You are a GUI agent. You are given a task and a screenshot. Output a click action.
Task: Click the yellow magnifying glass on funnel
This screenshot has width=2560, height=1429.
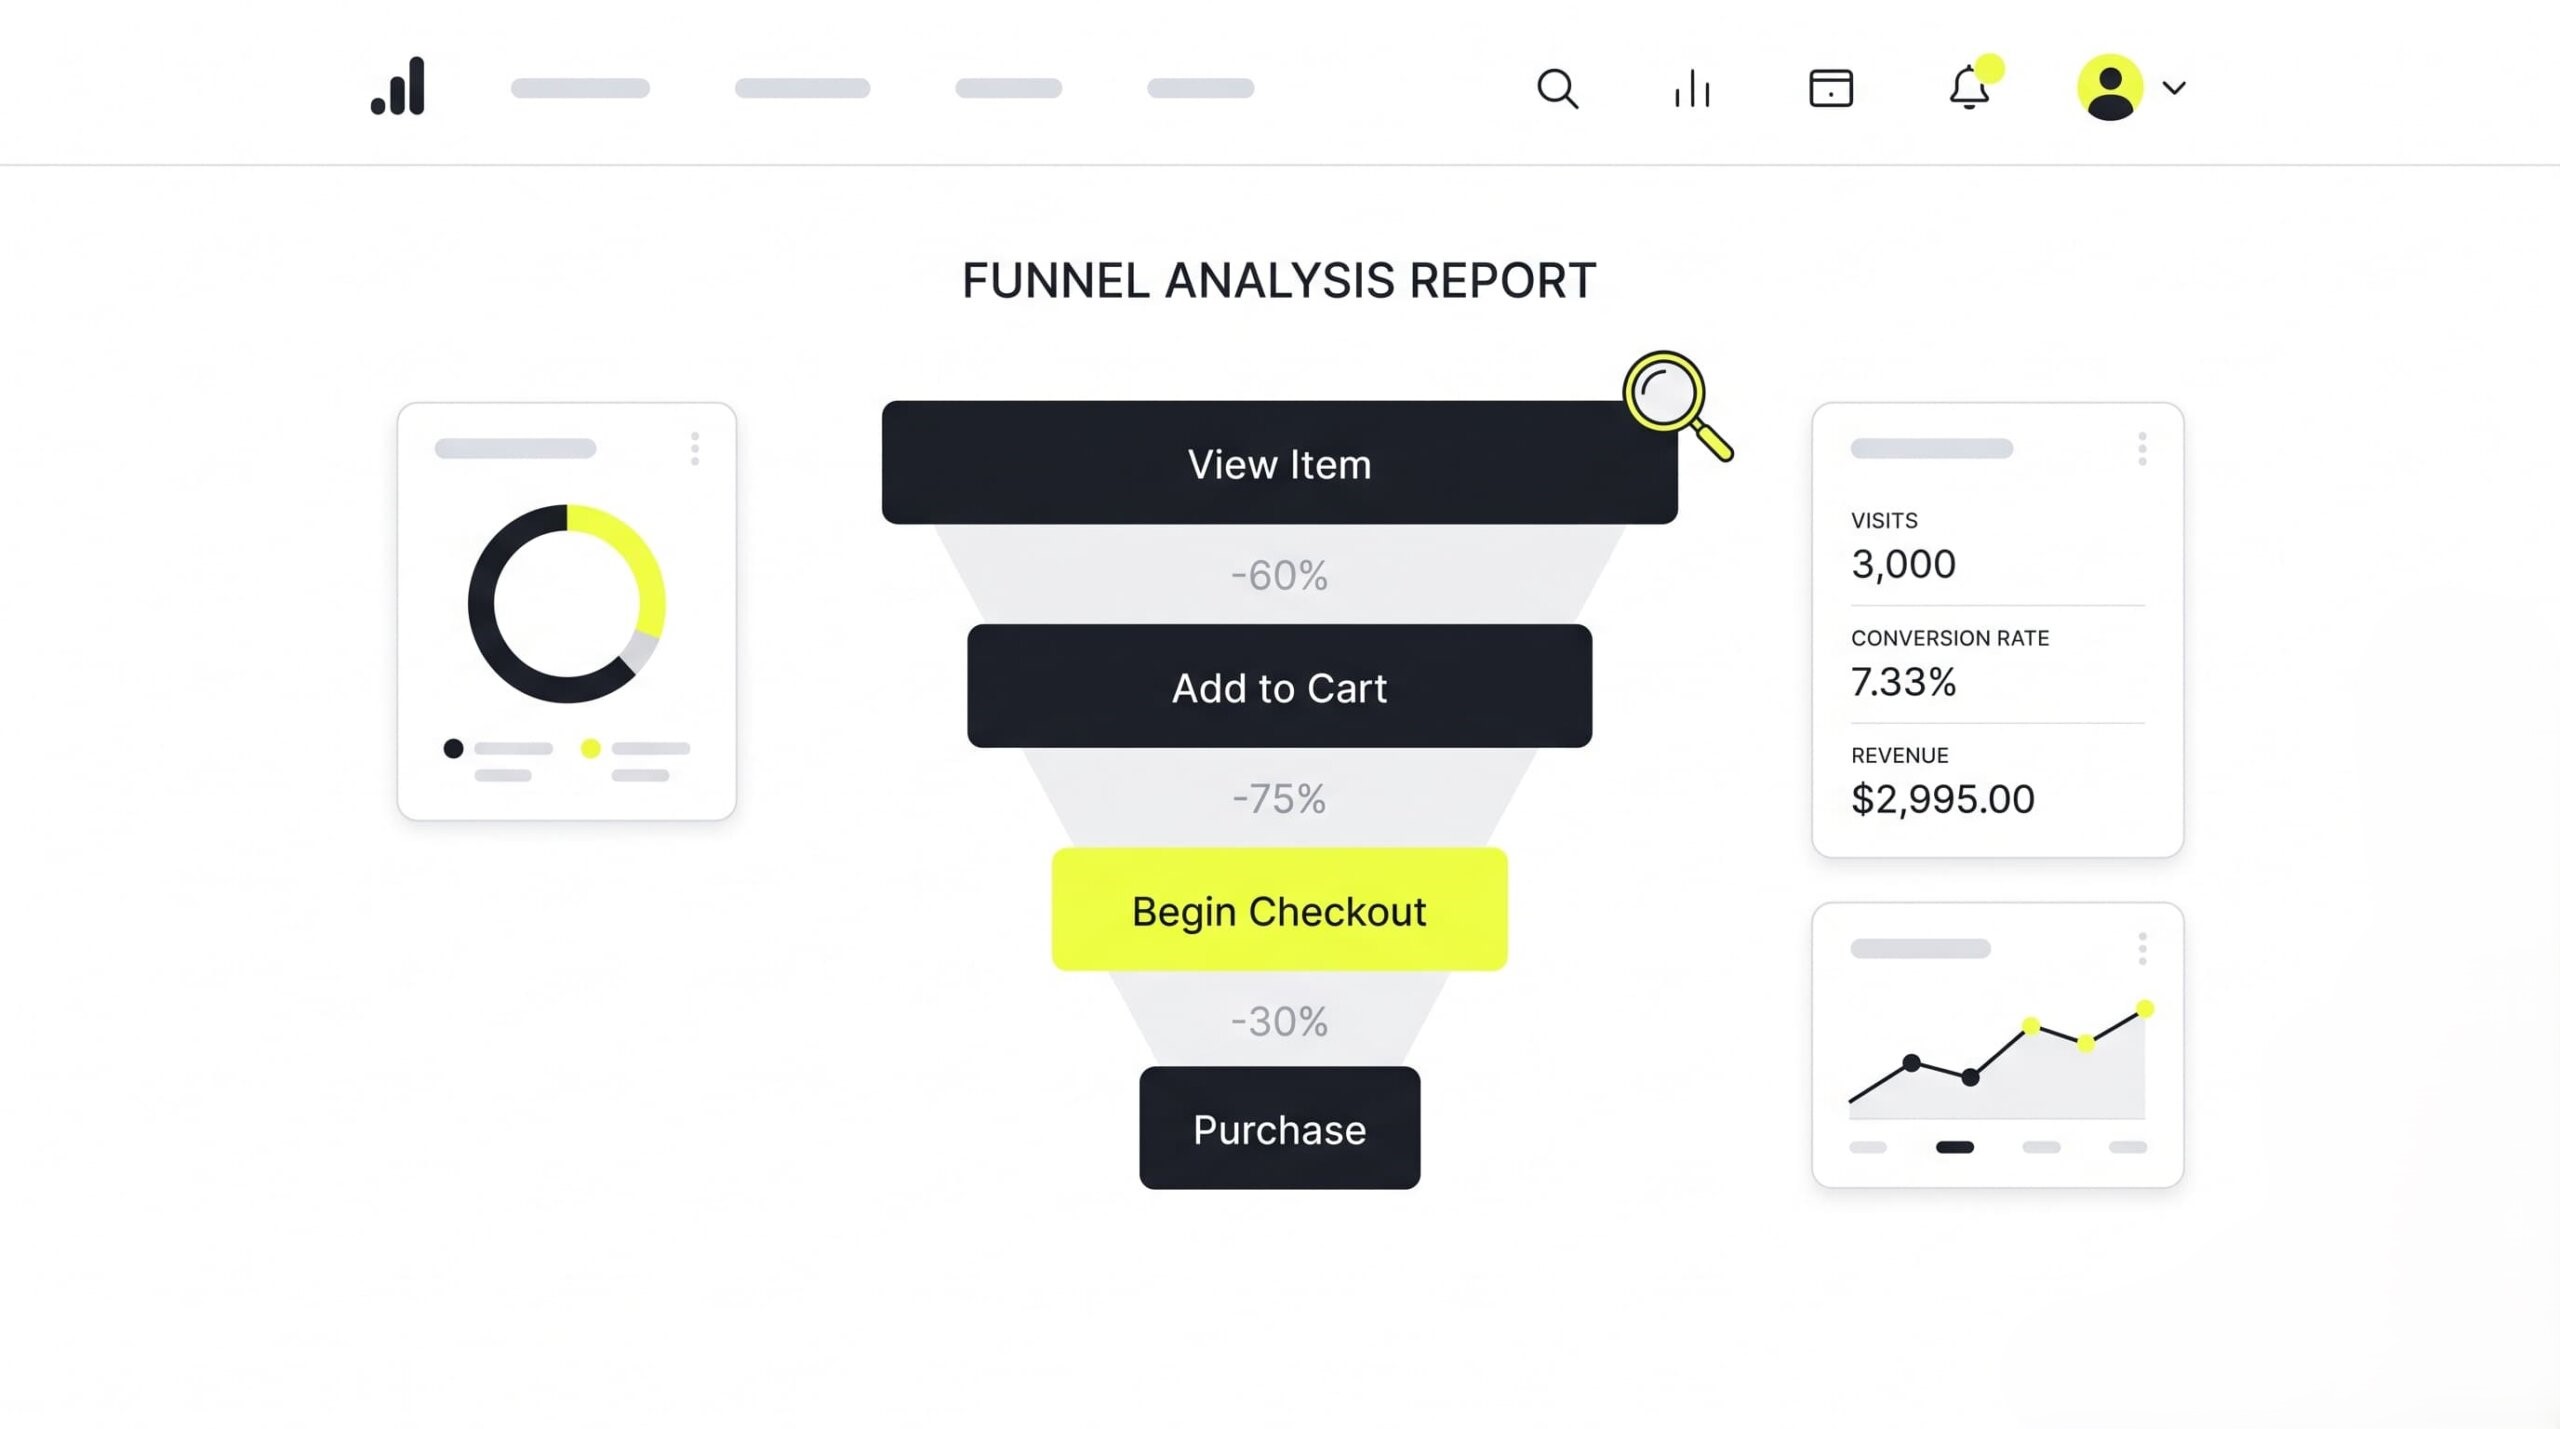tap(1678, 405)
